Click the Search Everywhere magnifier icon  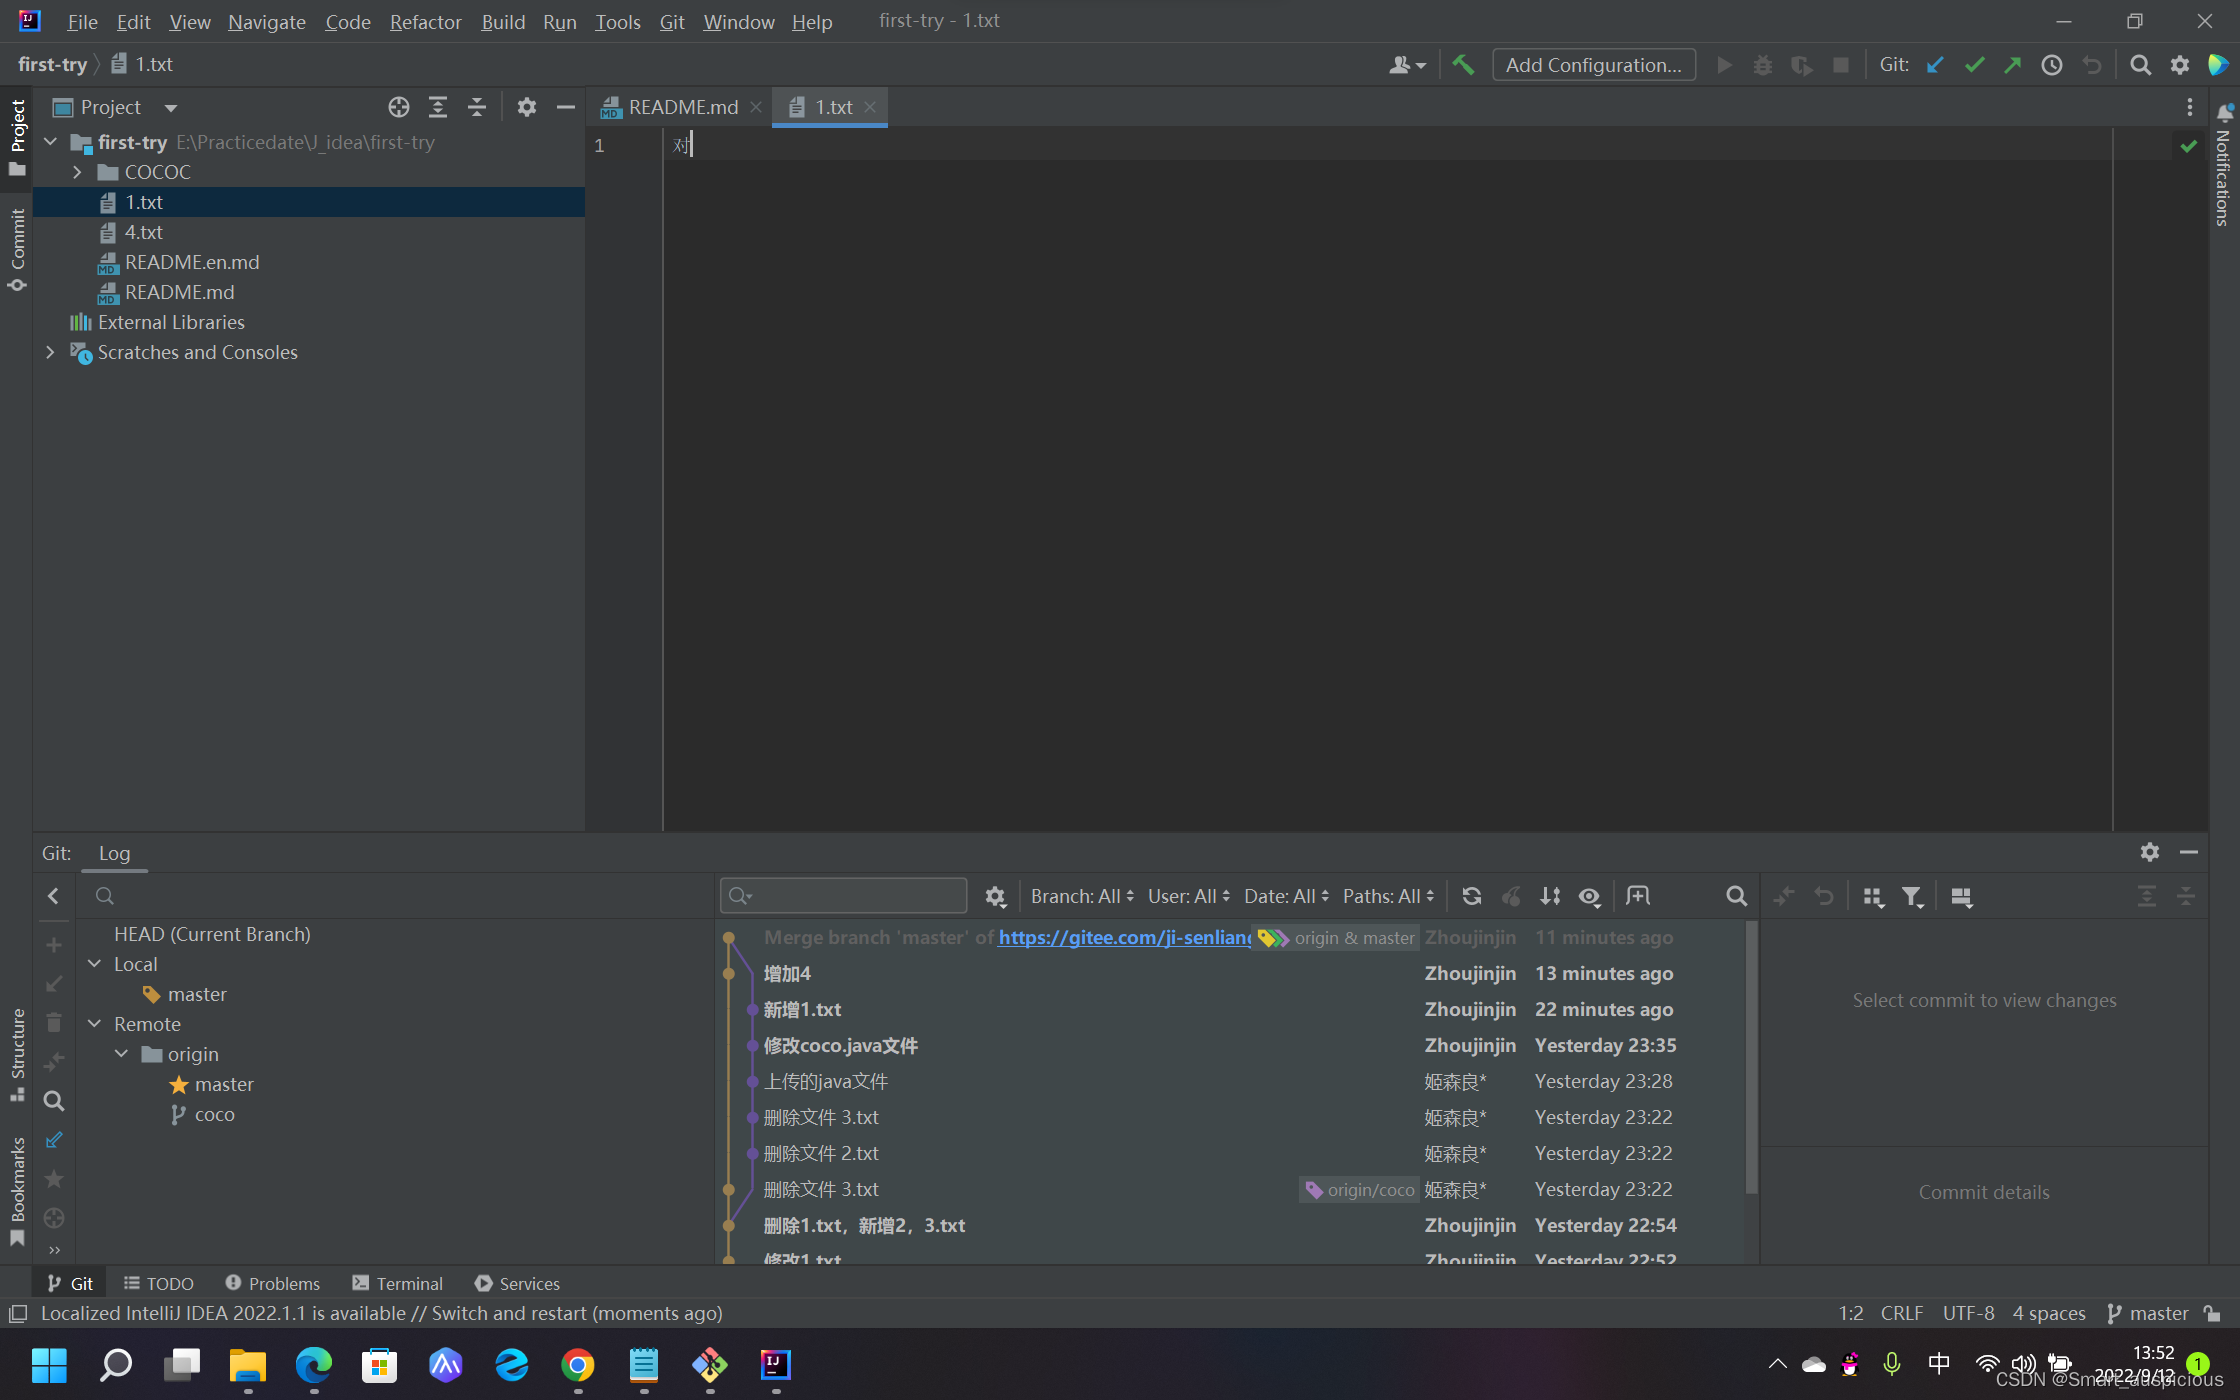coord(2140,65)
